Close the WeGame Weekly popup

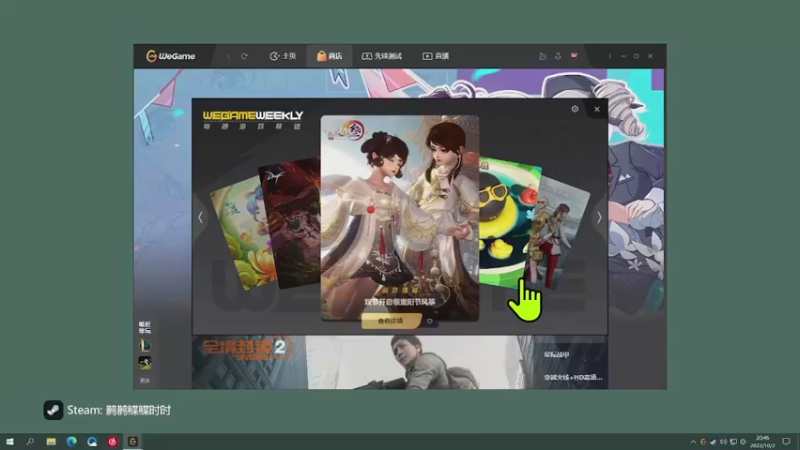pos(597,109)
